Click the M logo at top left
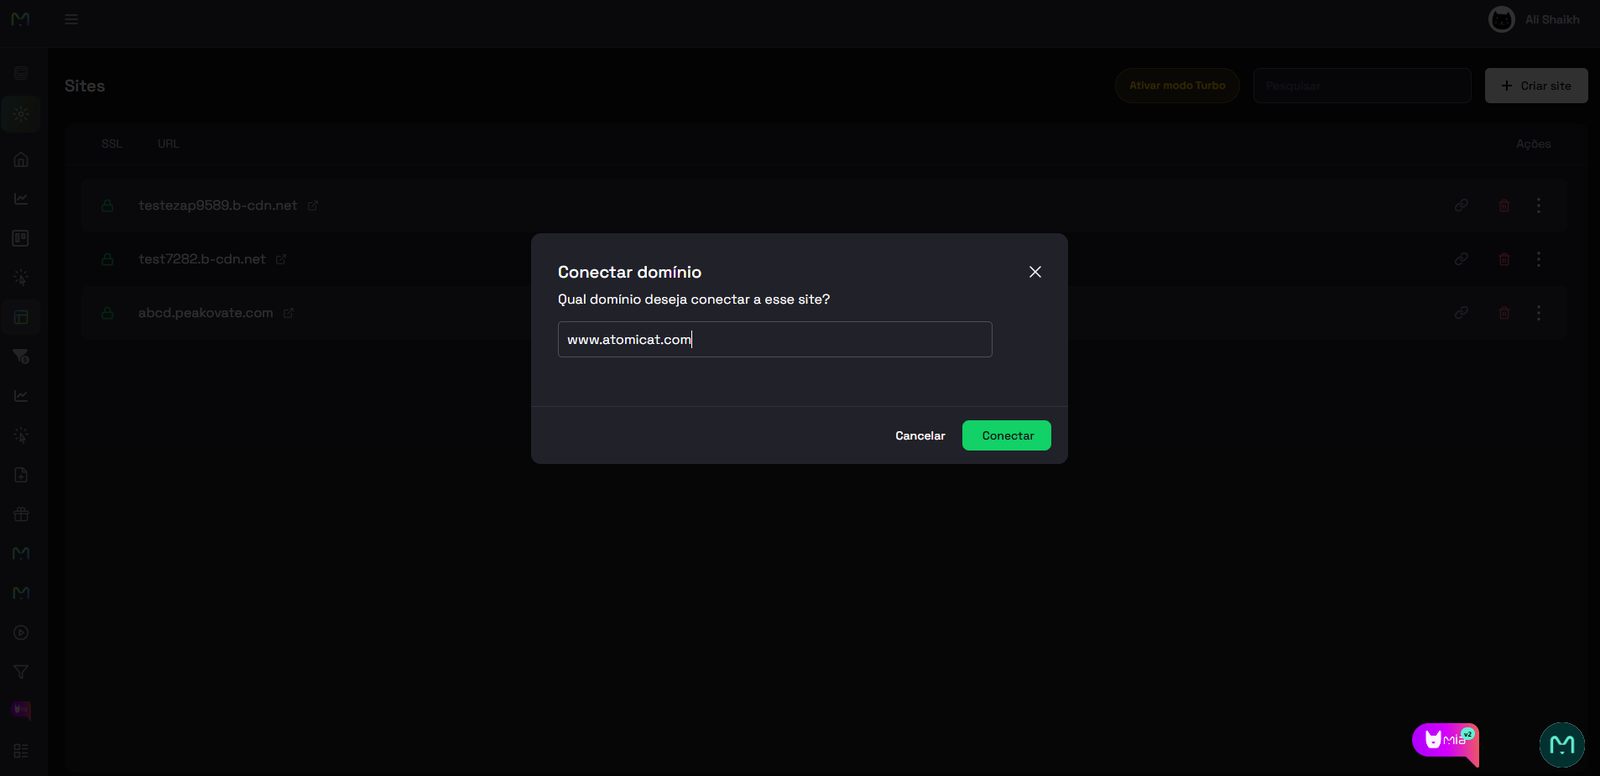This screenshot has height=776, width=1600. coord(20,19)
